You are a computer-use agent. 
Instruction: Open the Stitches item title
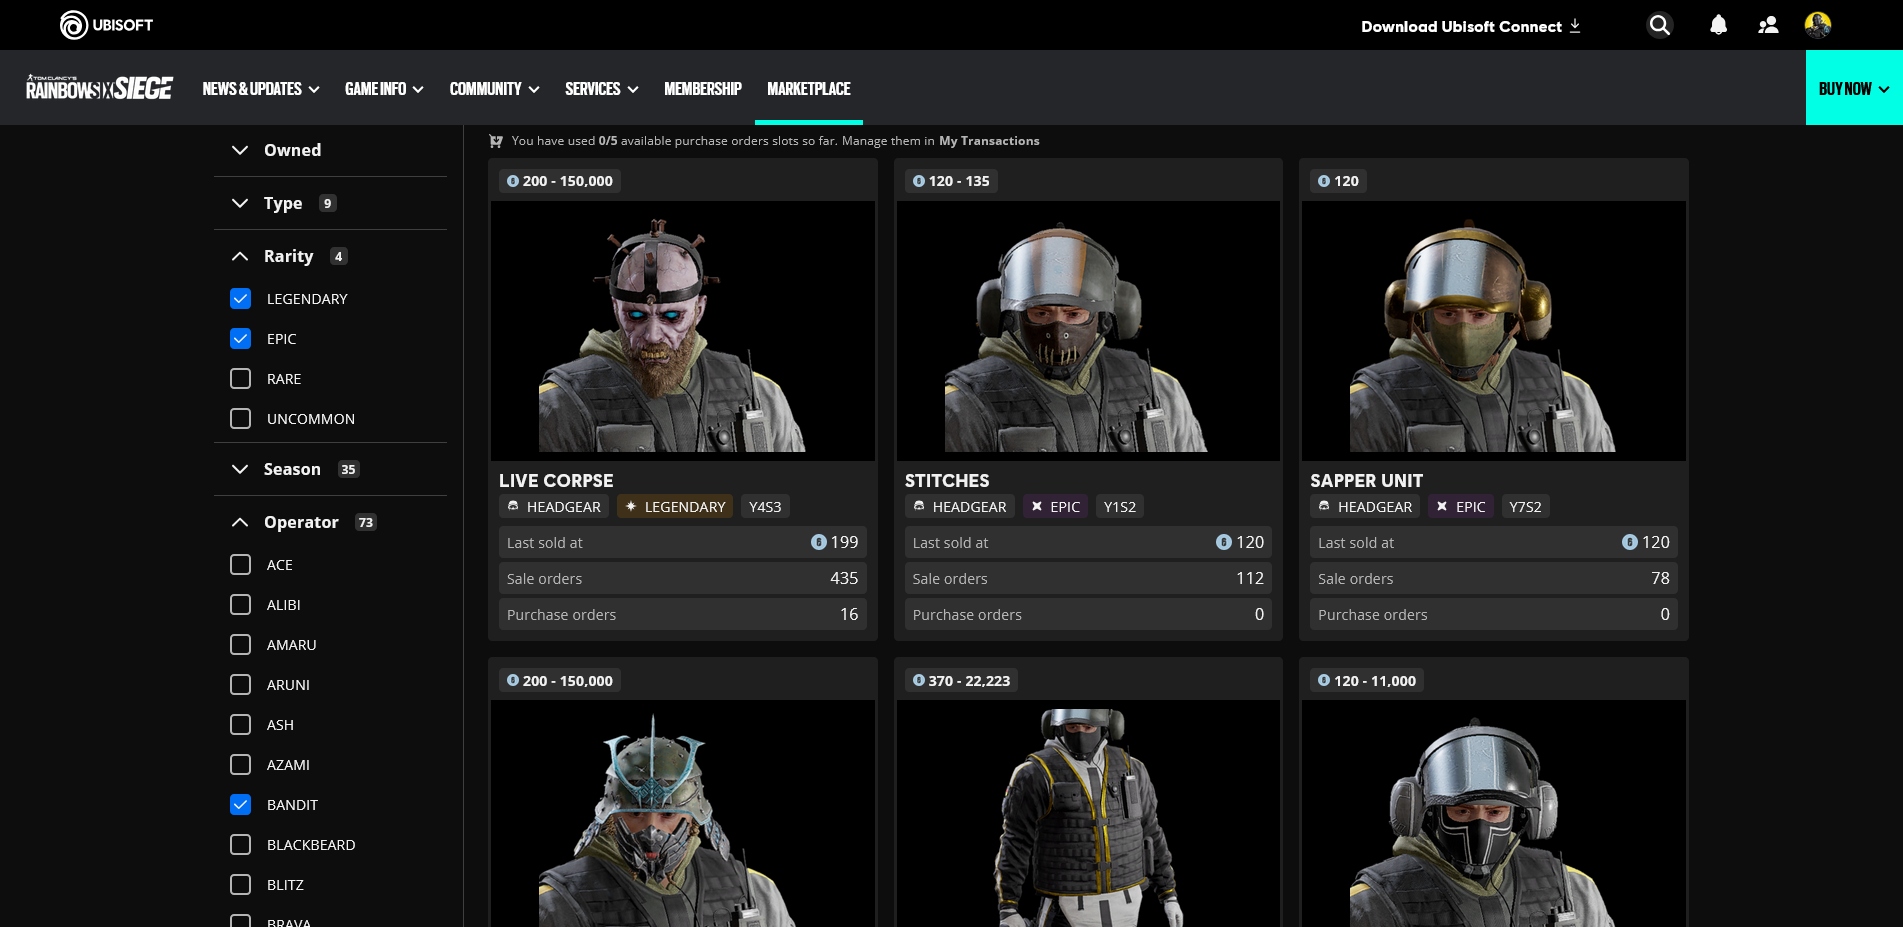tap(947, 481)
